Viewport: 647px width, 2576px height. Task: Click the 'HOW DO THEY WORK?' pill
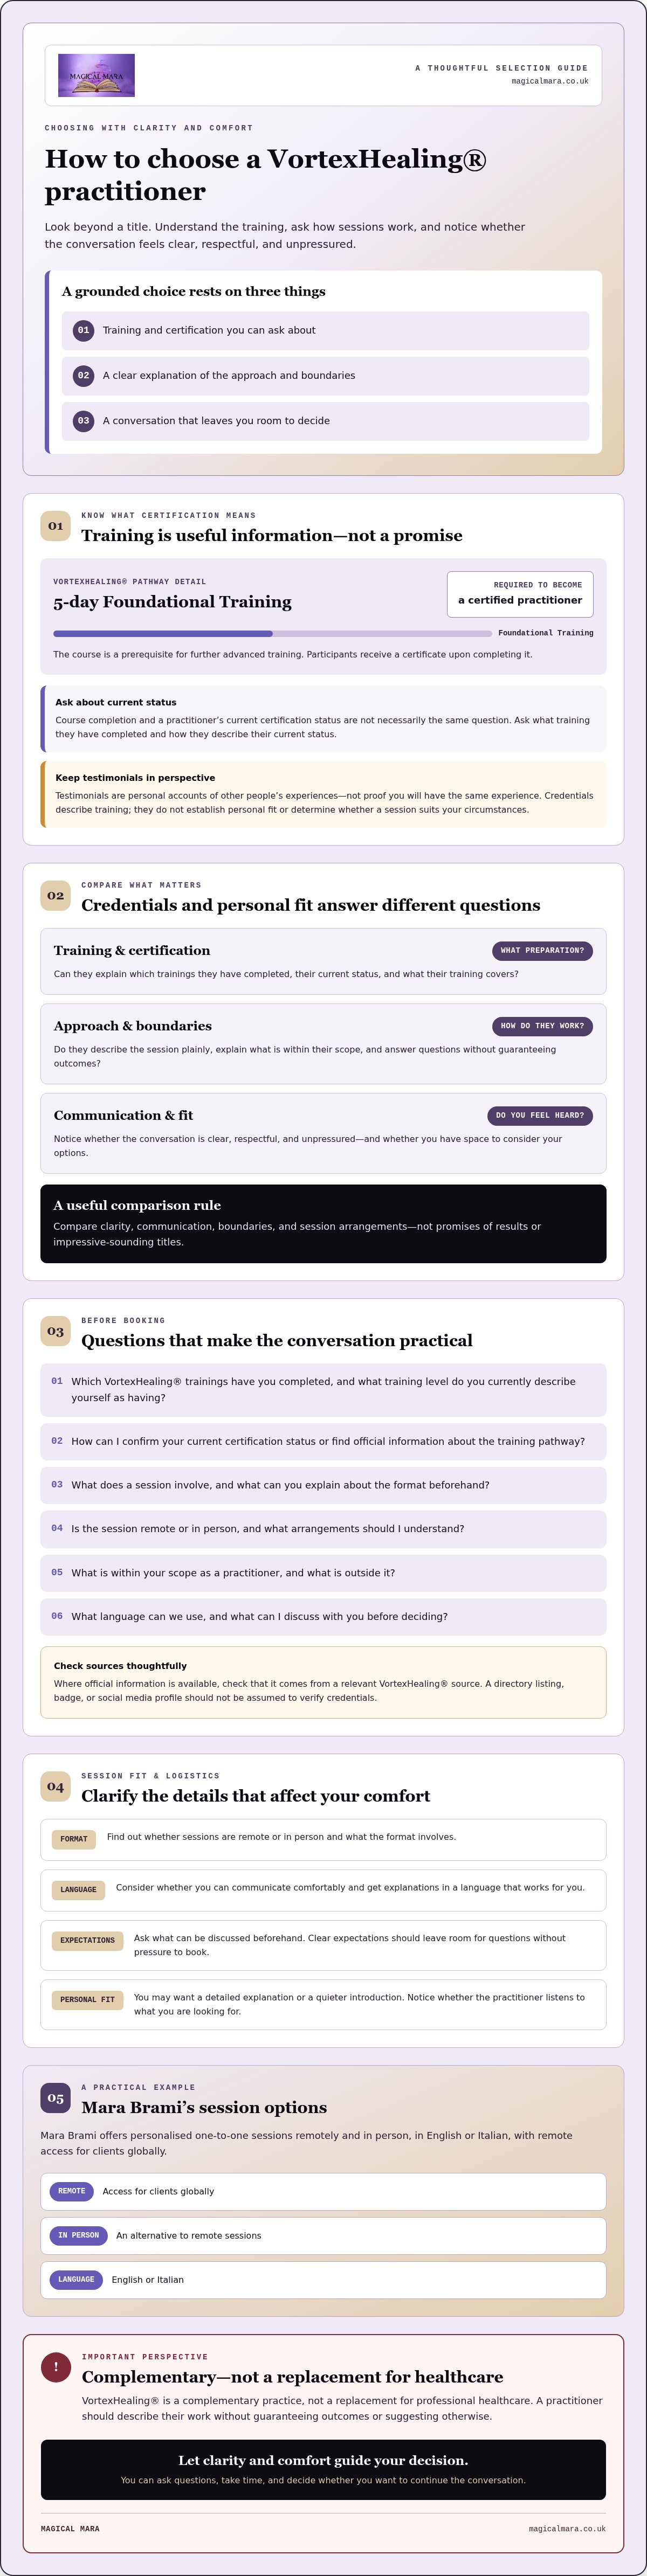[x=542, y=1026]
